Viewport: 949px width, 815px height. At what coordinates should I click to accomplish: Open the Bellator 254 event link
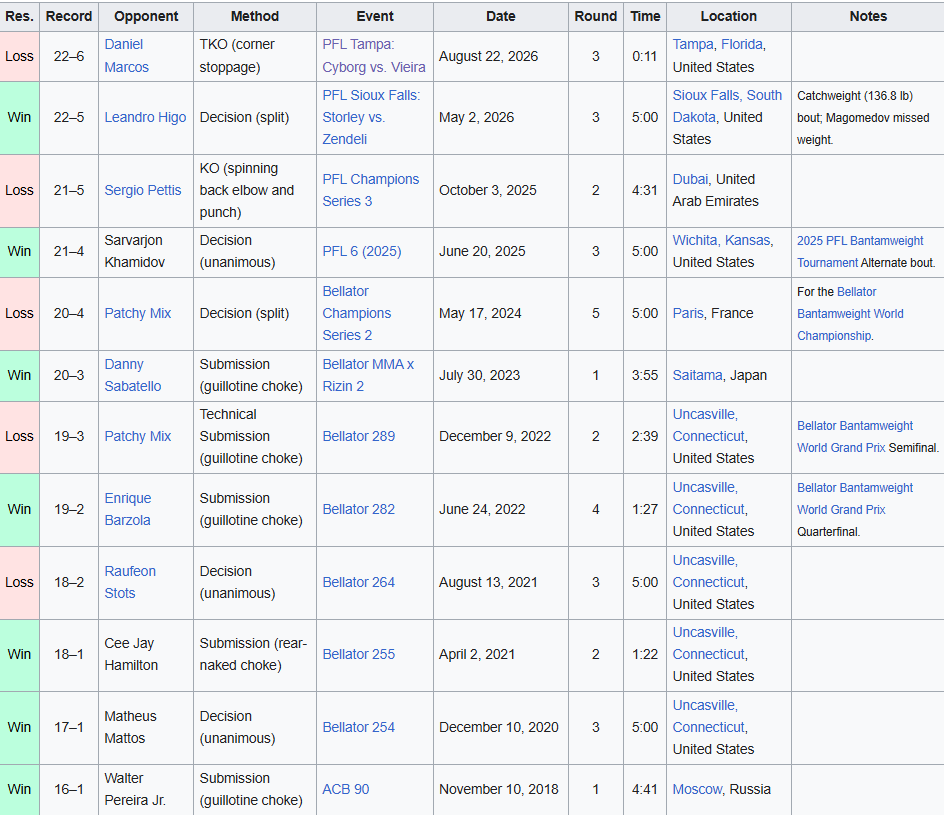[x=358, y=727]
